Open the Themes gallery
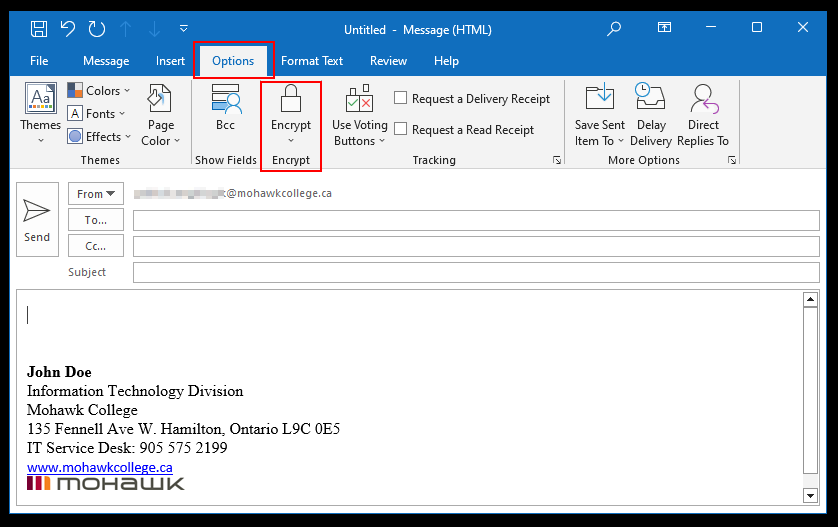The height and width of the screenshot is (527, 838). pyautogui.click(x=40, y=112)
